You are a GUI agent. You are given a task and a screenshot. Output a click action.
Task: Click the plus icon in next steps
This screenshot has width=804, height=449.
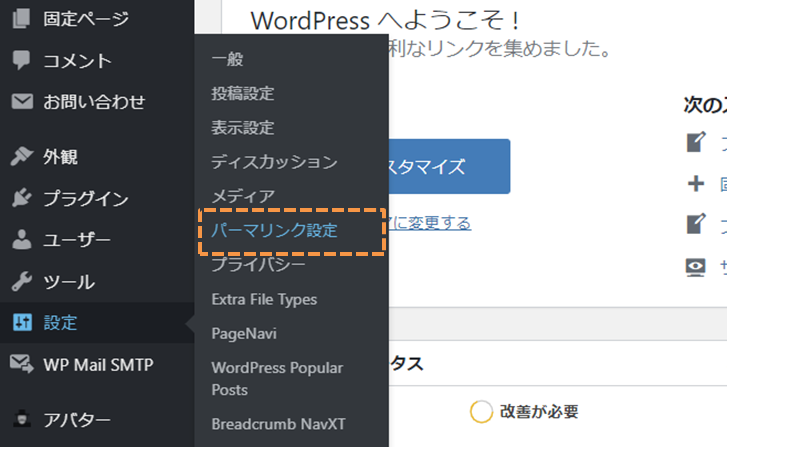pyautogui.click(x=696, y=183)
